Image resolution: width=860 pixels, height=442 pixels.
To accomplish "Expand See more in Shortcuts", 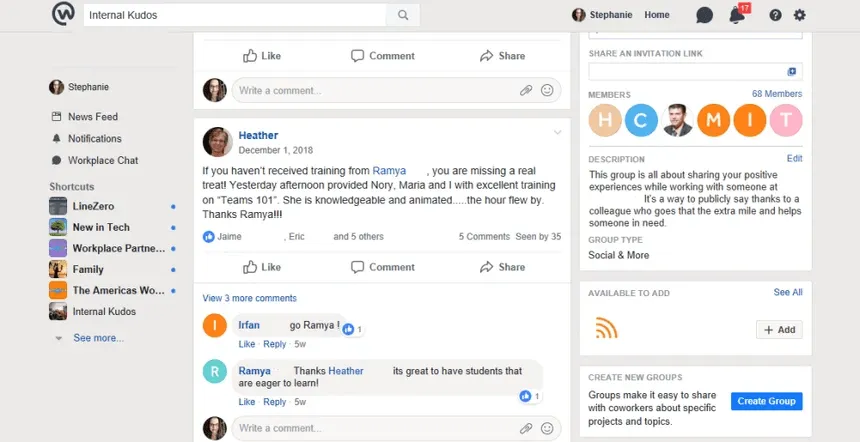I will tap(99, 338).
